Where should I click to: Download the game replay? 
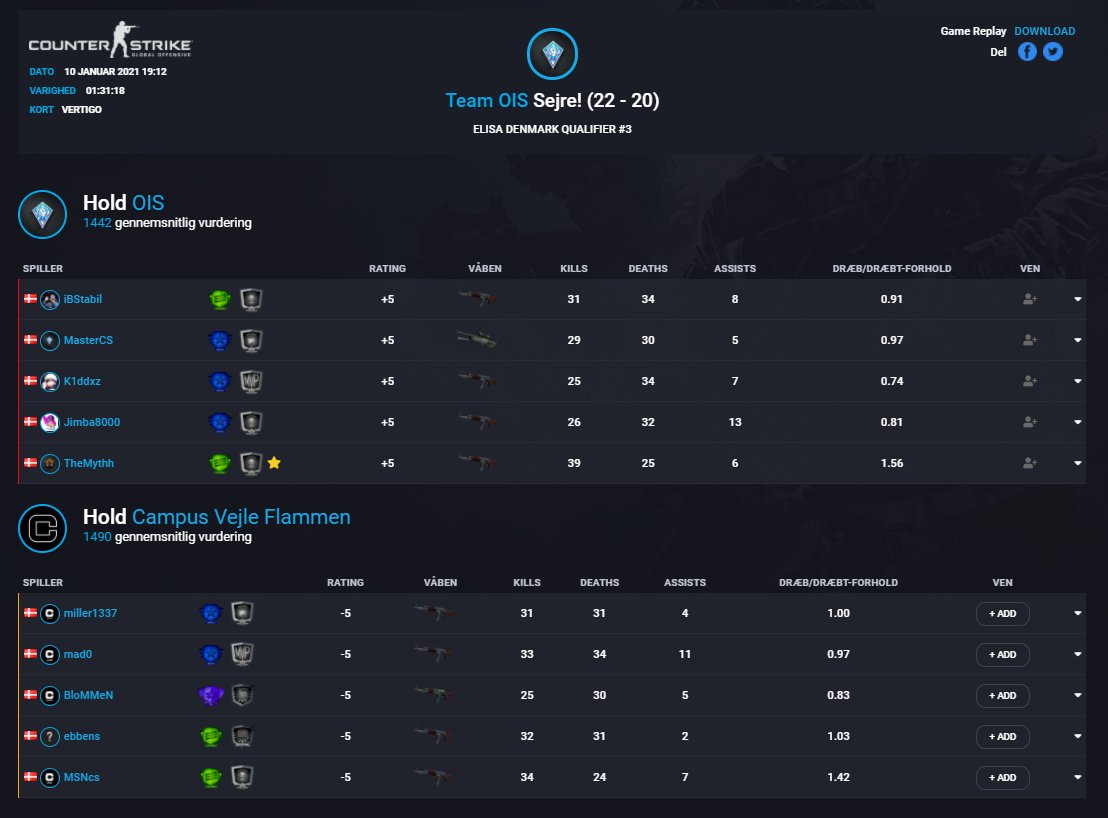point(1044,31)
